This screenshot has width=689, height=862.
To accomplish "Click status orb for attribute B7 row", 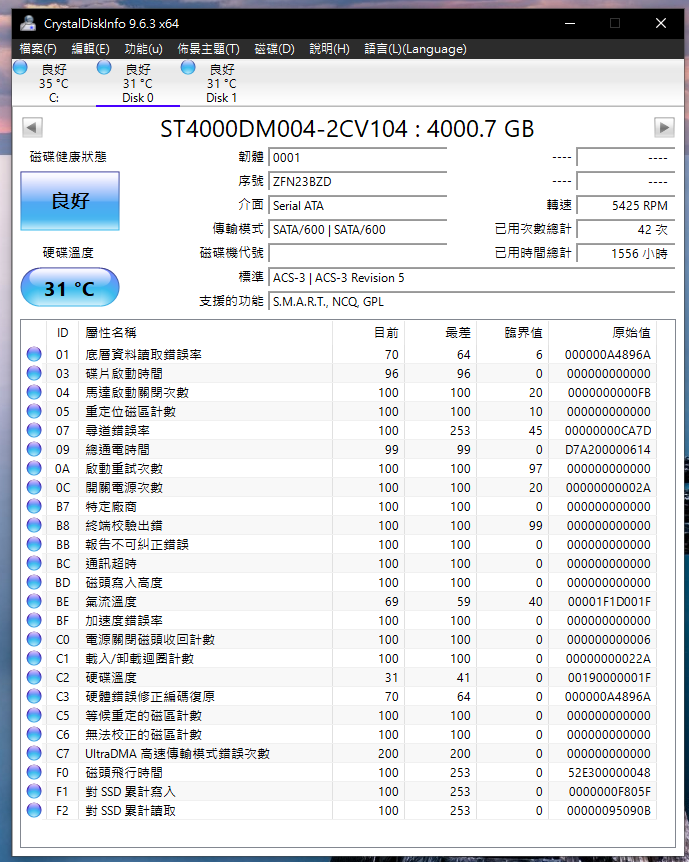I will (34, 506).
